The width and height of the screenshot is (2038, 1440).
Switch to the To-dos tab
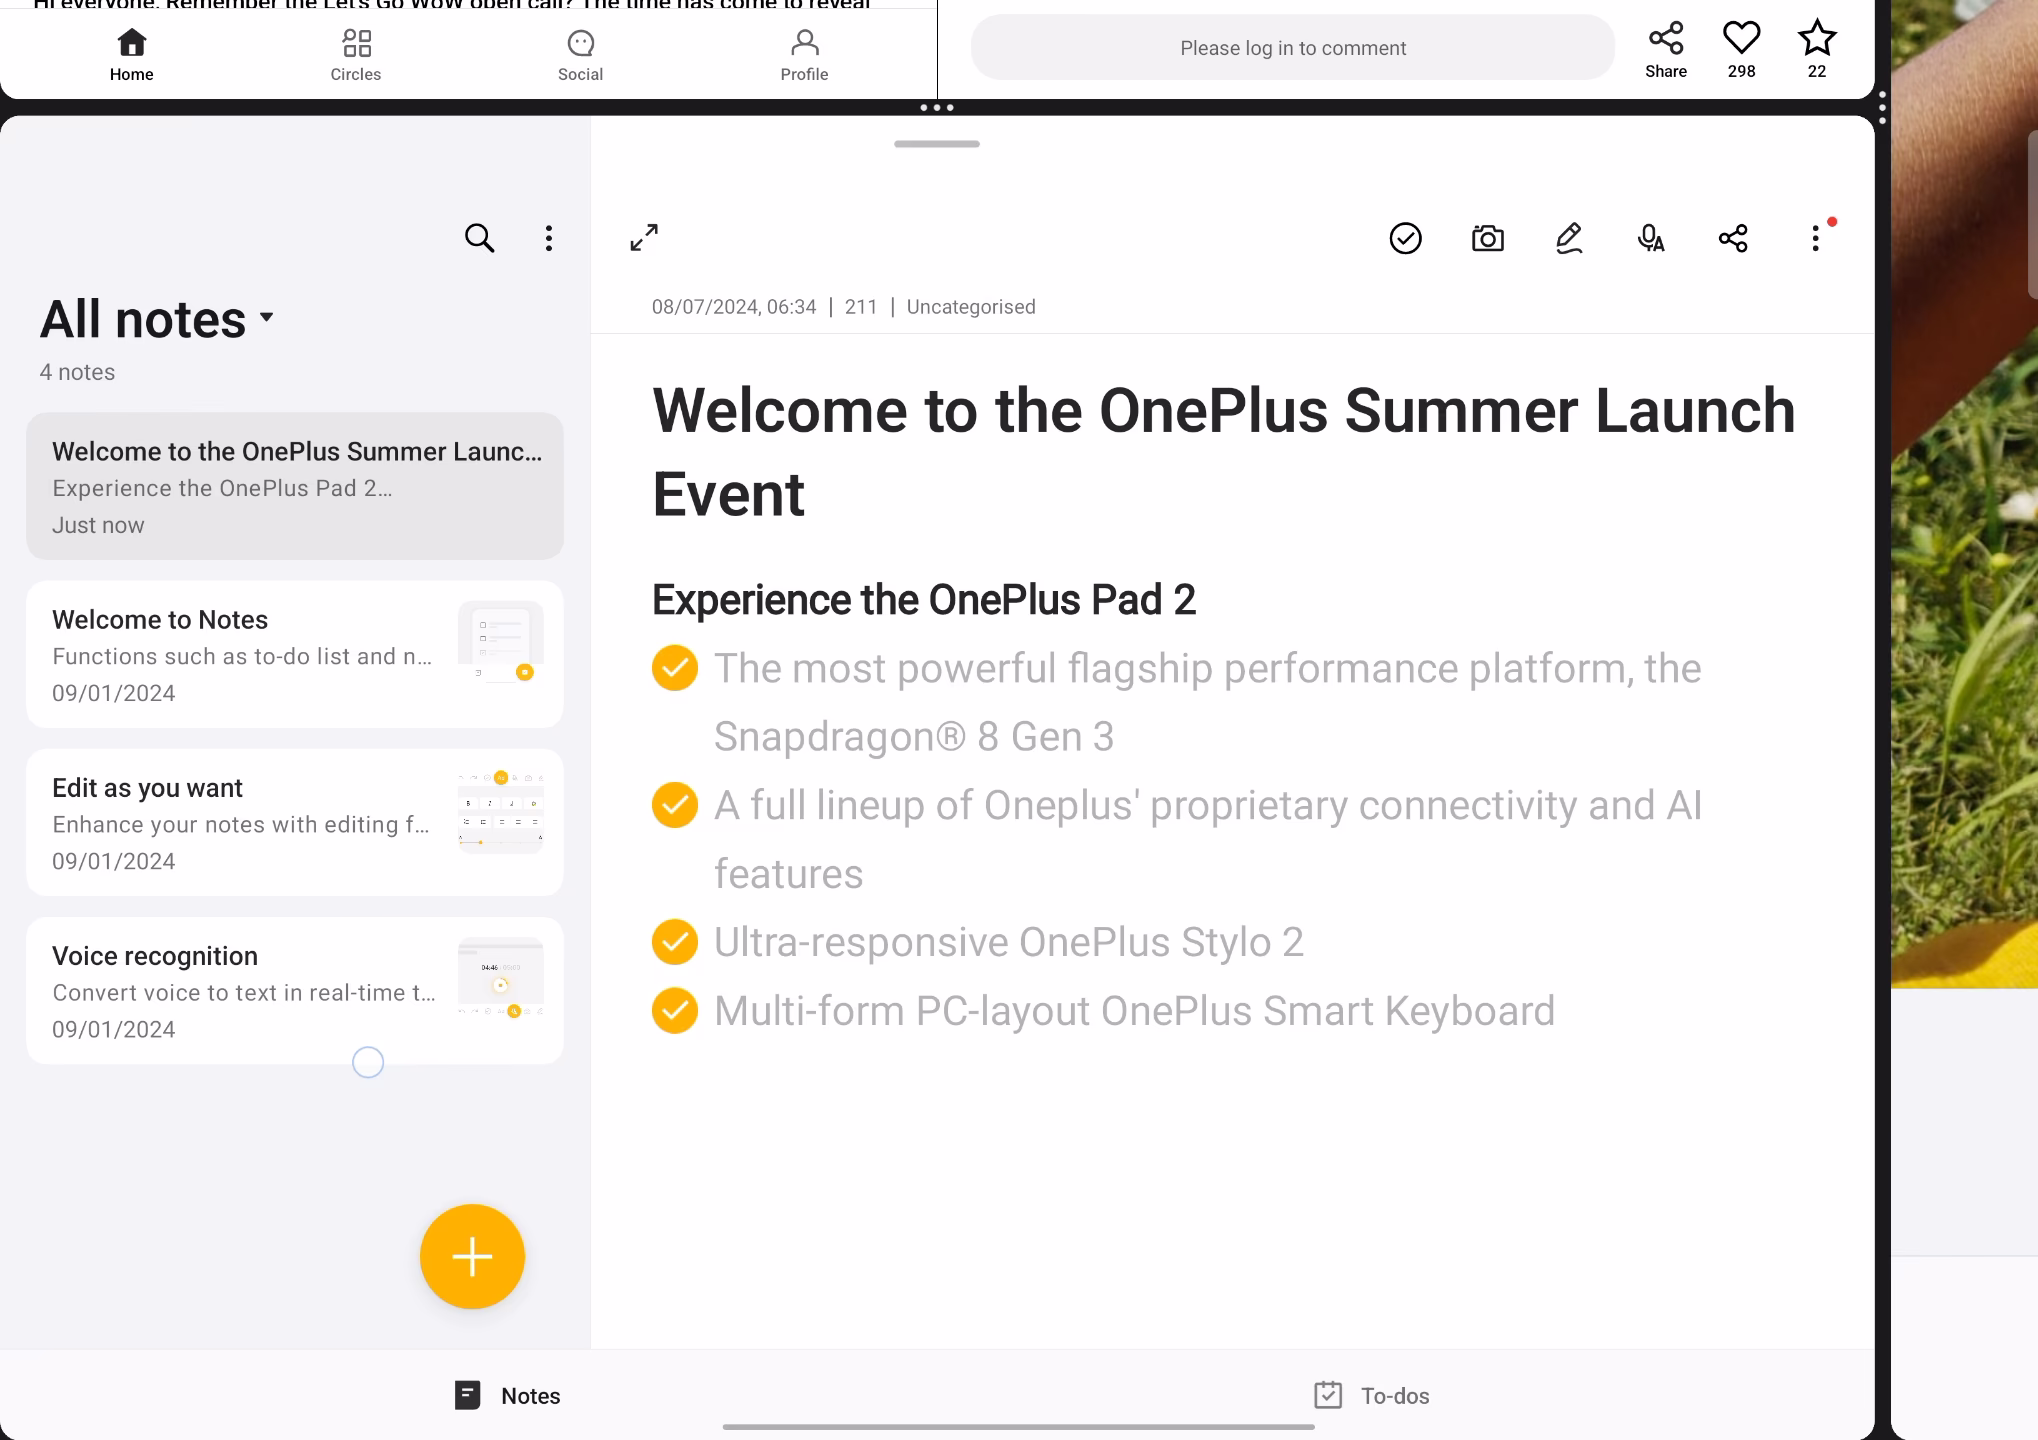tap(1371, 1395)
